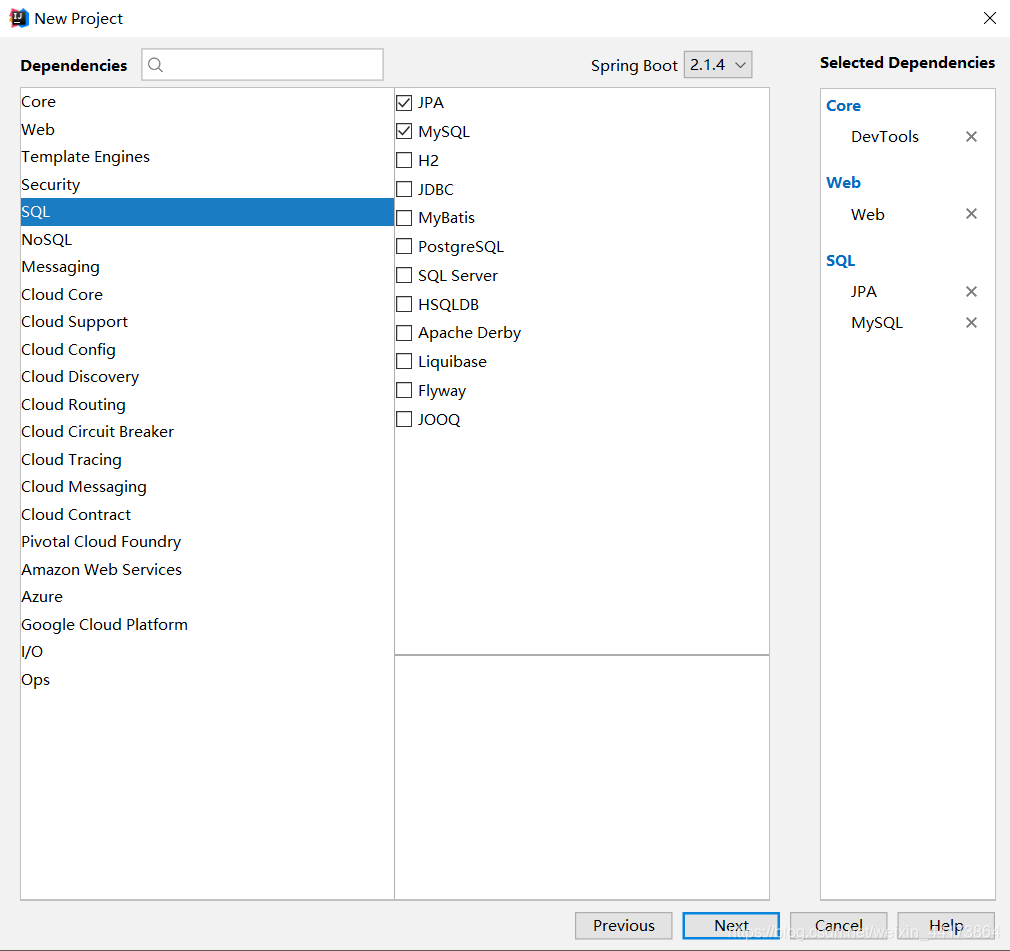The image size is (1010, 951).
Task: Select the Google Cloud Platform category
Action: coord(207,624)
